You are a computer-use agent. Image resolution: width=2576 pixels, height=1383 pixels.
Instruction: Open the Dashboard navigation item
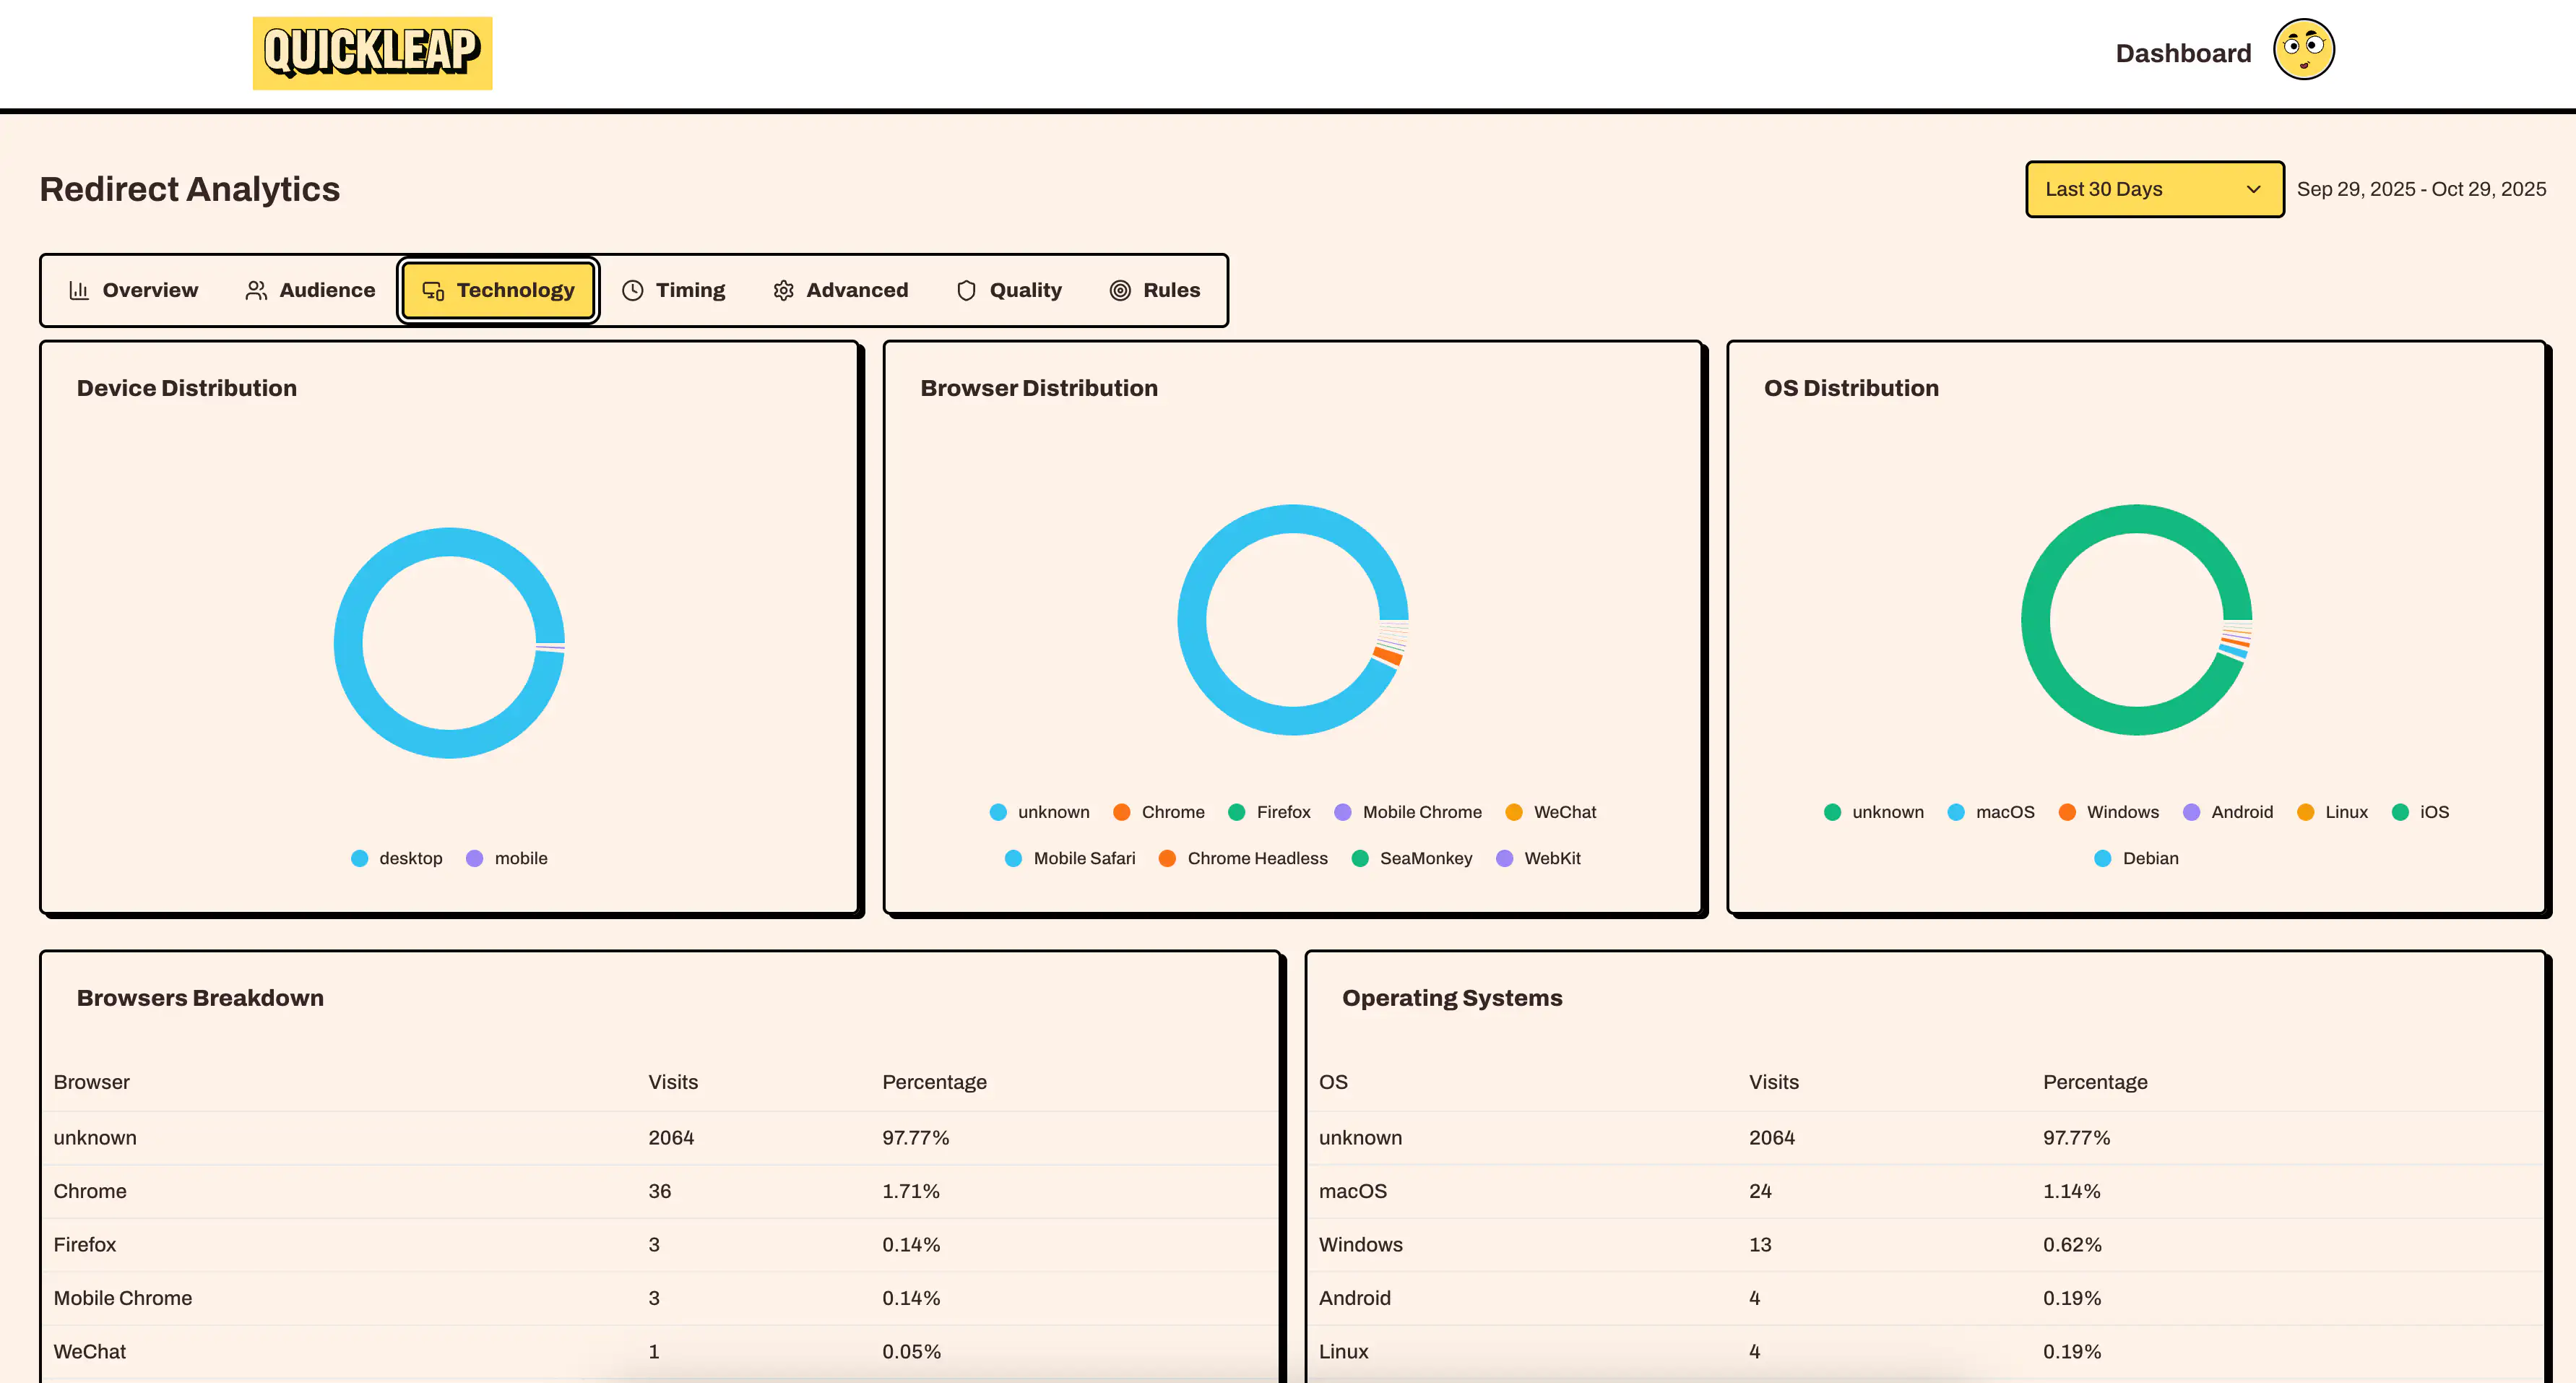point(2182,52)
